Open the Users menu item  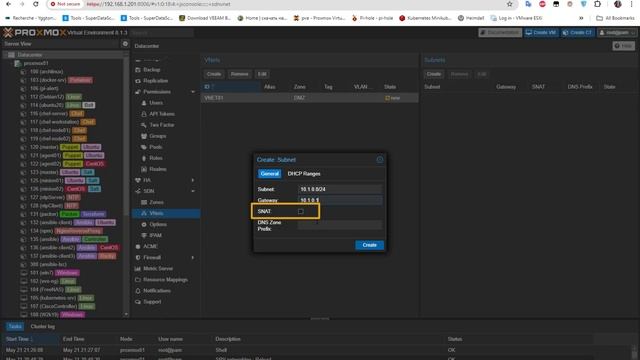(156, 103)
